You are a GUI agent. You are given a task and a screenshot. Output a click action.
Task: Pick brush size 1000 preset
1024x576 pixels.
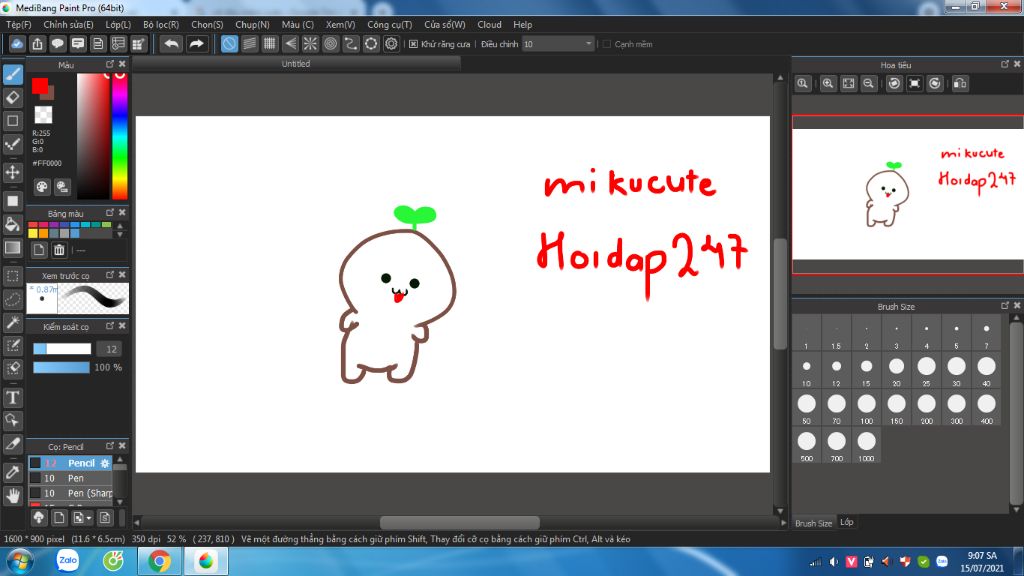[x=867, y=445]
